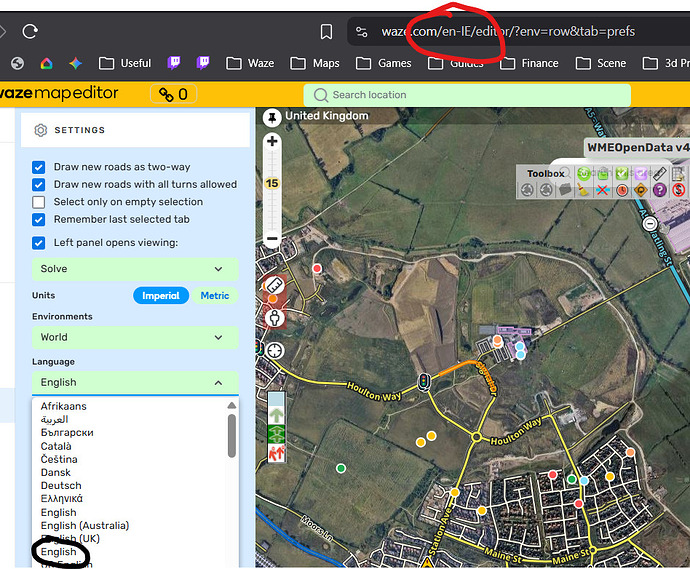Open the Finance bookmarks folder
This screenshot has width=690, height=569.
(x=529, y=63)
